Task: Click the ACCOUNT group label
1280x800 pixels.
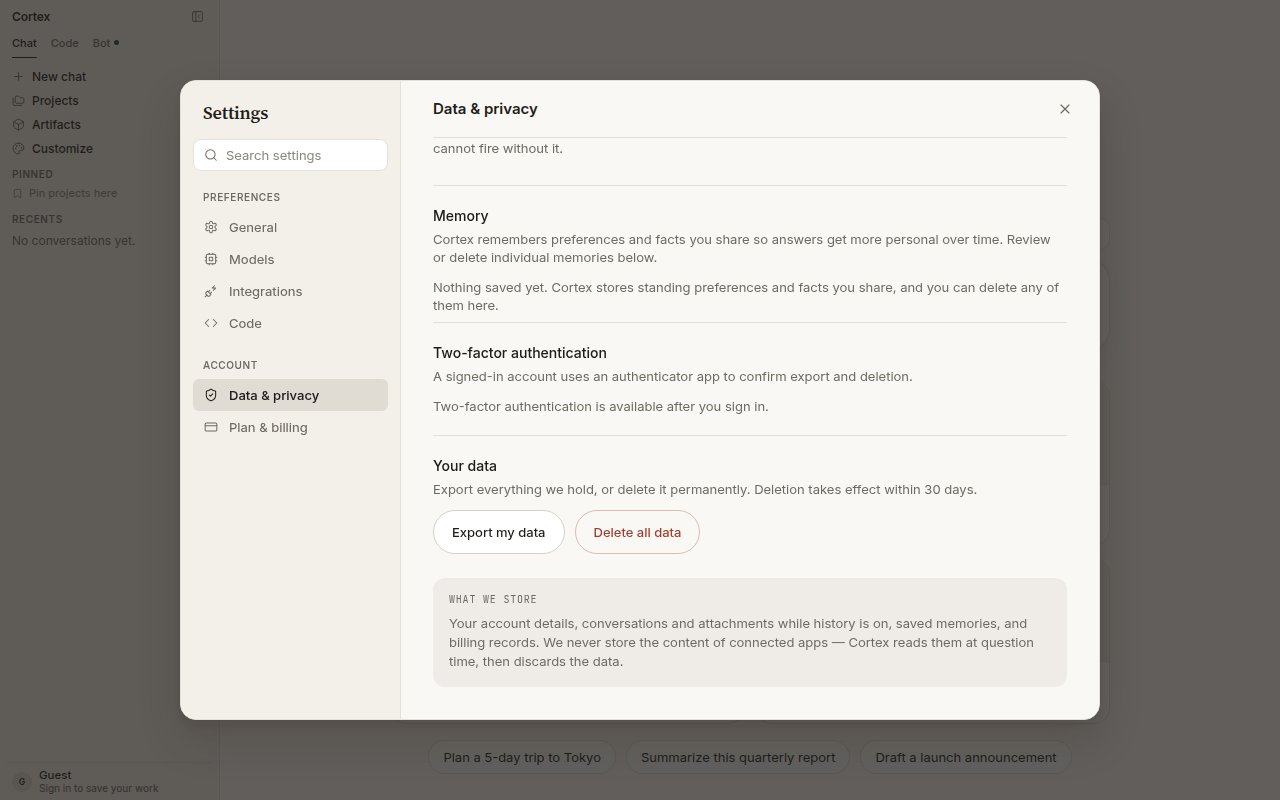Action: 230,365
